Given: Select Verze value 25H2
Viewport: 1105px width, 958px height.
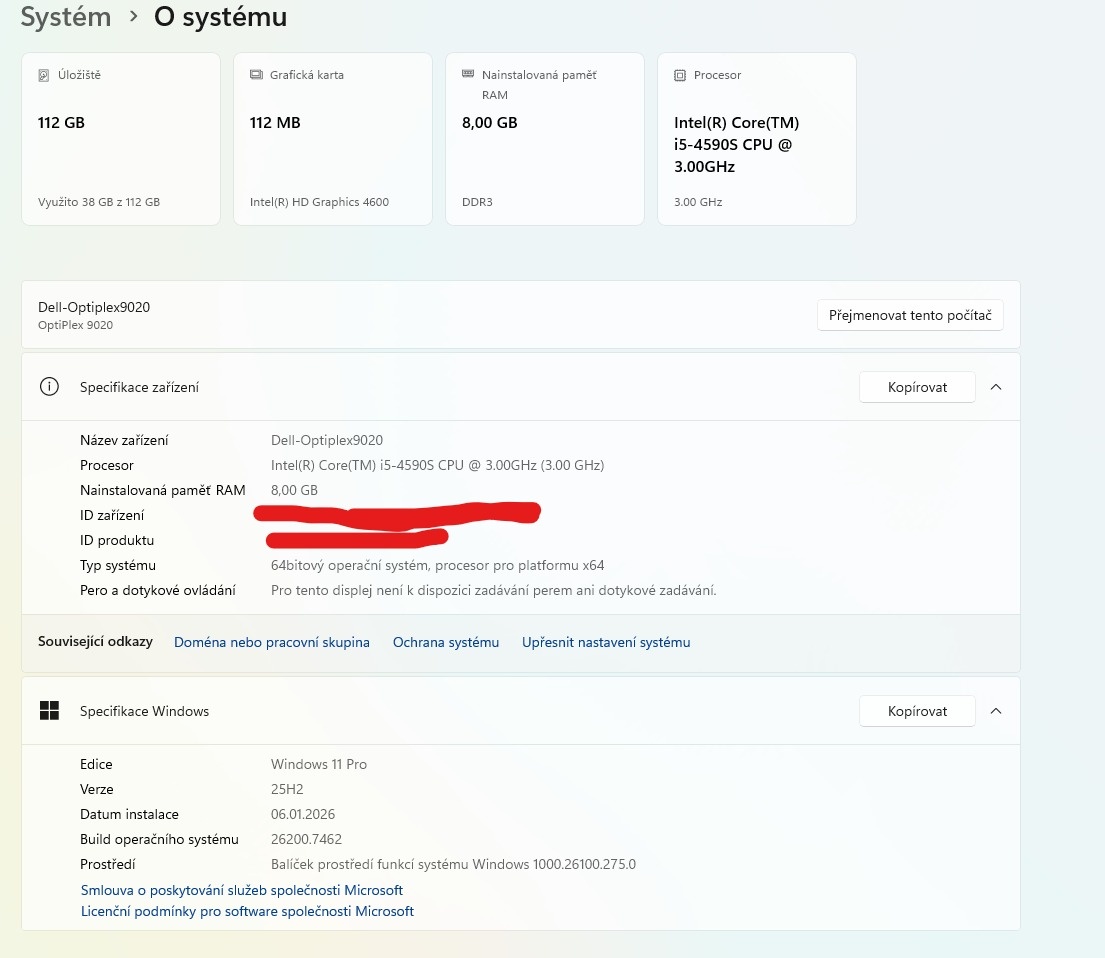Looking at the screenshot, I should pyautogui.click(x=287, y=789).
